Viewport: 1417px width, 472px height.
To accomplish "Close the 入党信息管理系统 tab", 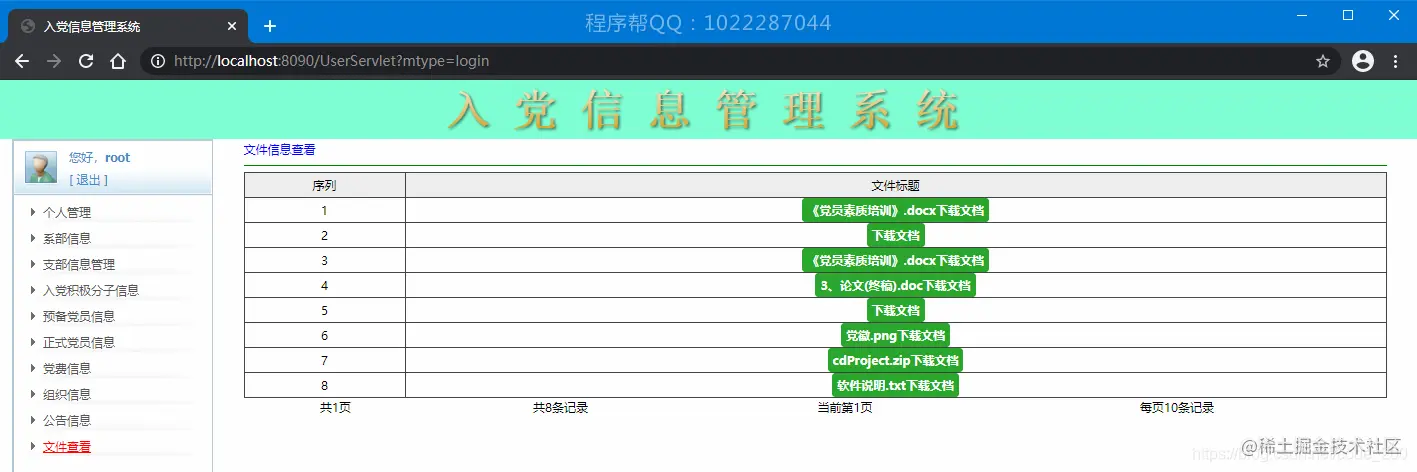I will 232,26.
